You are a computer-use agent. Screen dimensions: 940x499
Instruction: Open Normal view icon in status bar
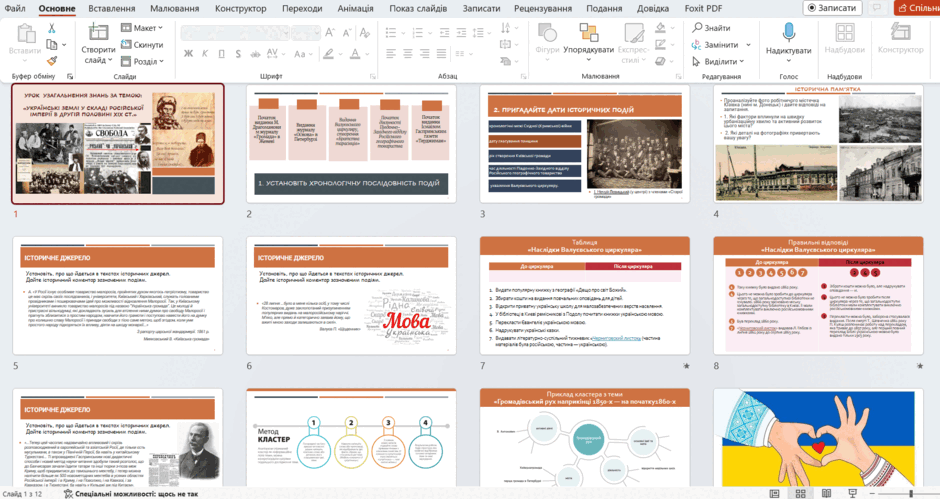pos(775,494)
